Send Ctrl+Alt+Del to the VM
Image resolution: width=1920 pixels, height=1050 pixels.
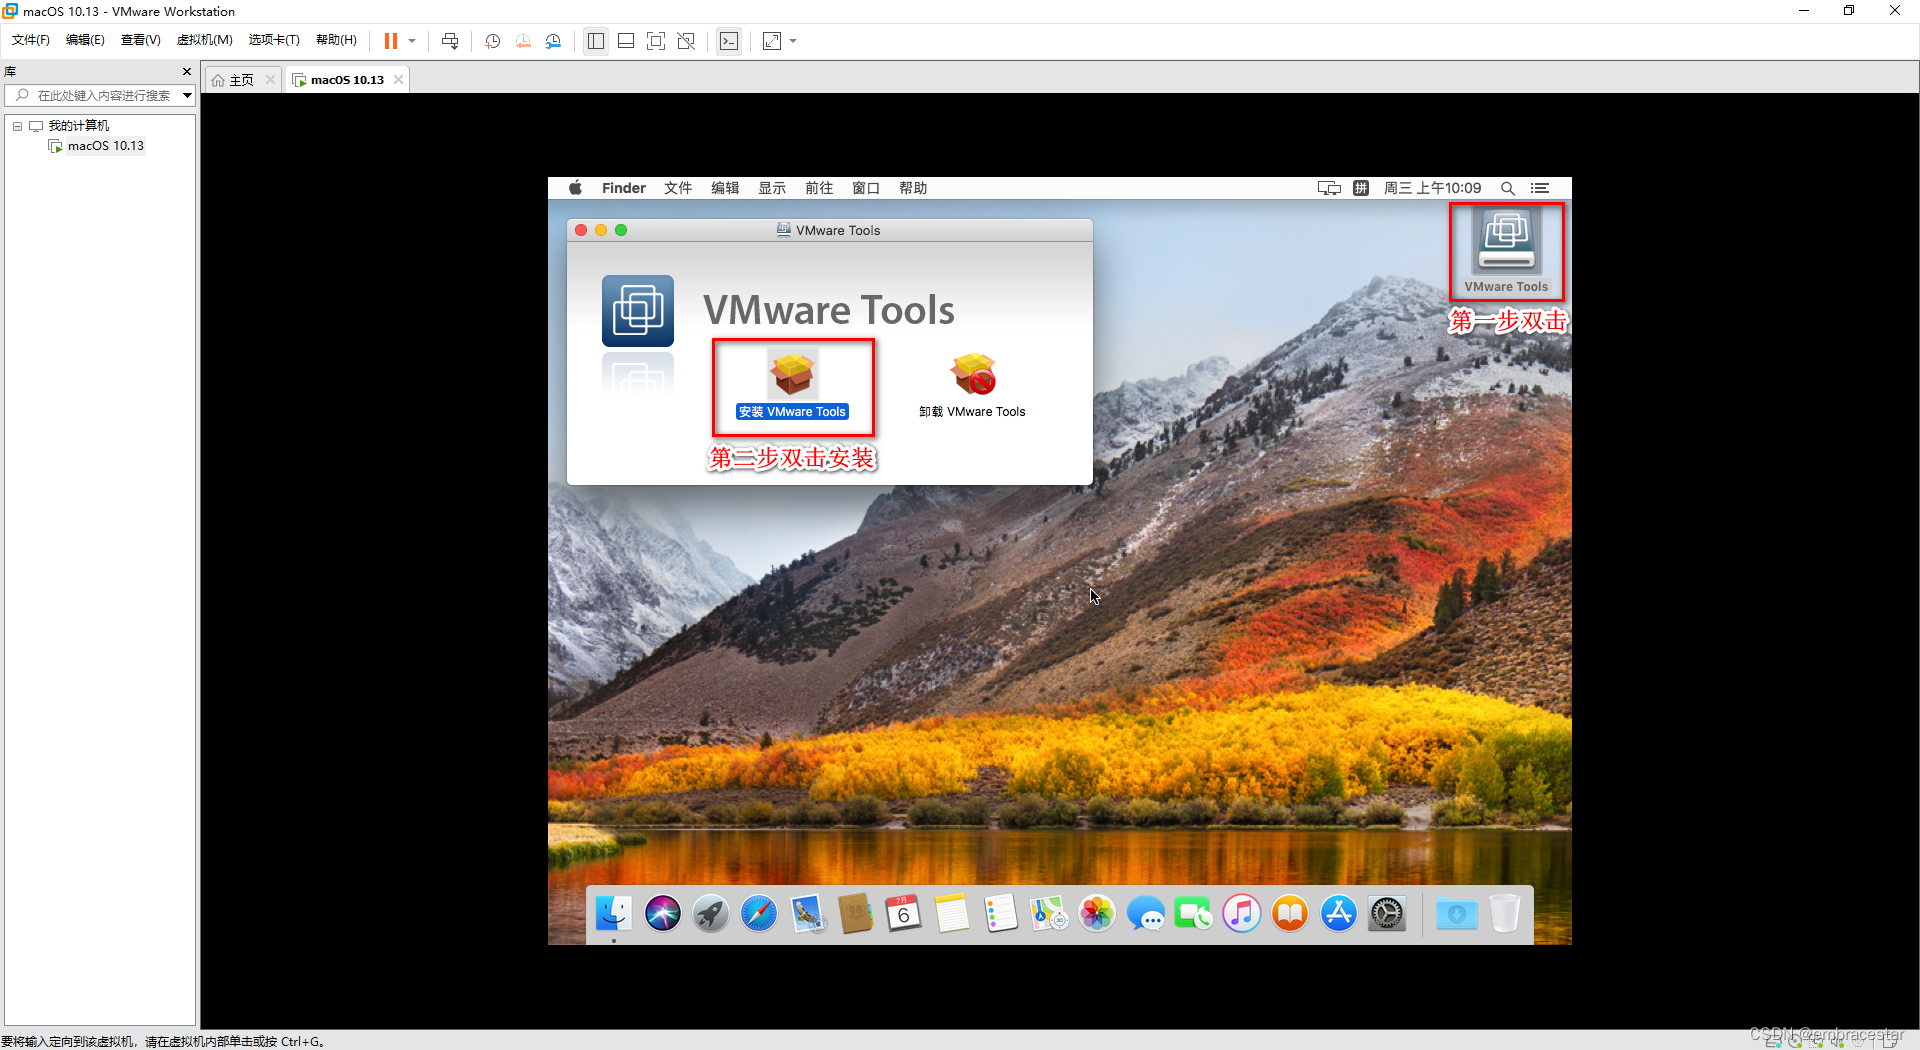click(x=450, y=41)
